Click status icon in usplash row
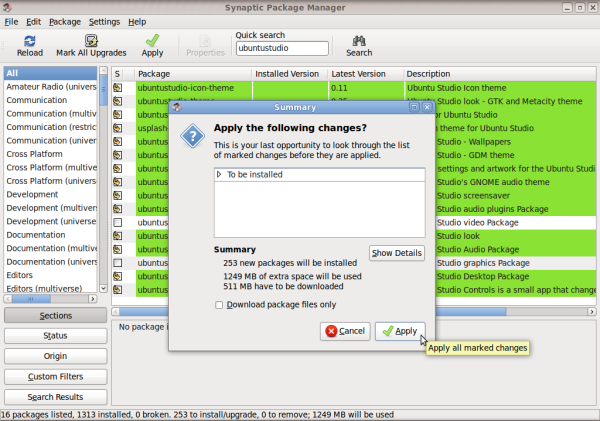Viewport: 600px width, 421px height. click(x=117, y=128)
